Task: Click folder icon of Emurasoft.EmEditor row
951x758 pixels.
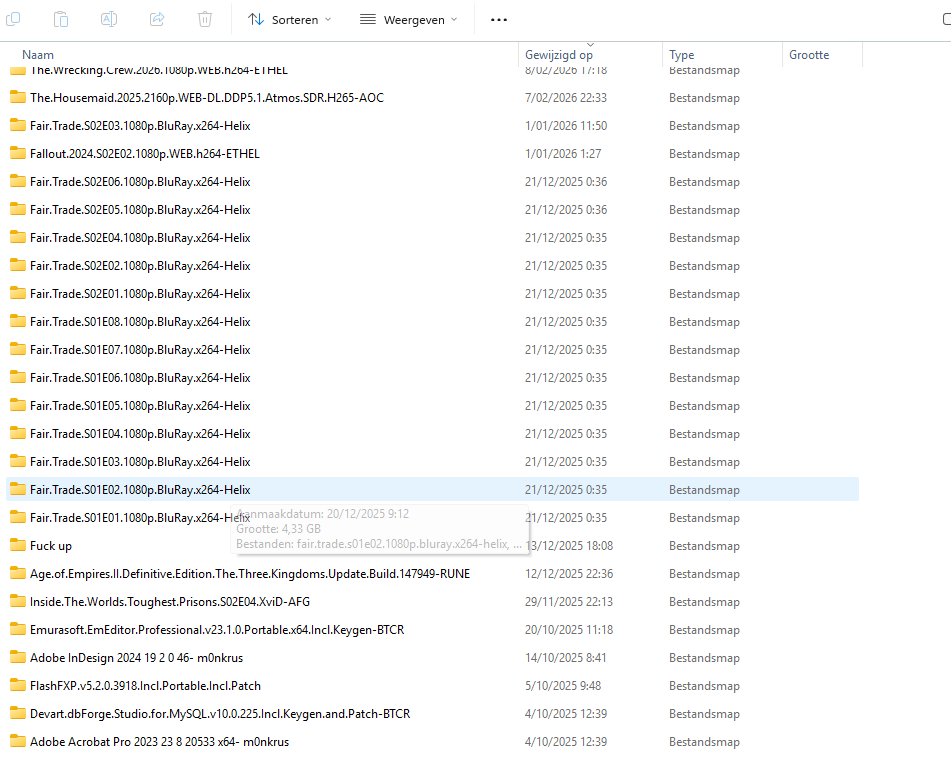Action: click(18, 629)
